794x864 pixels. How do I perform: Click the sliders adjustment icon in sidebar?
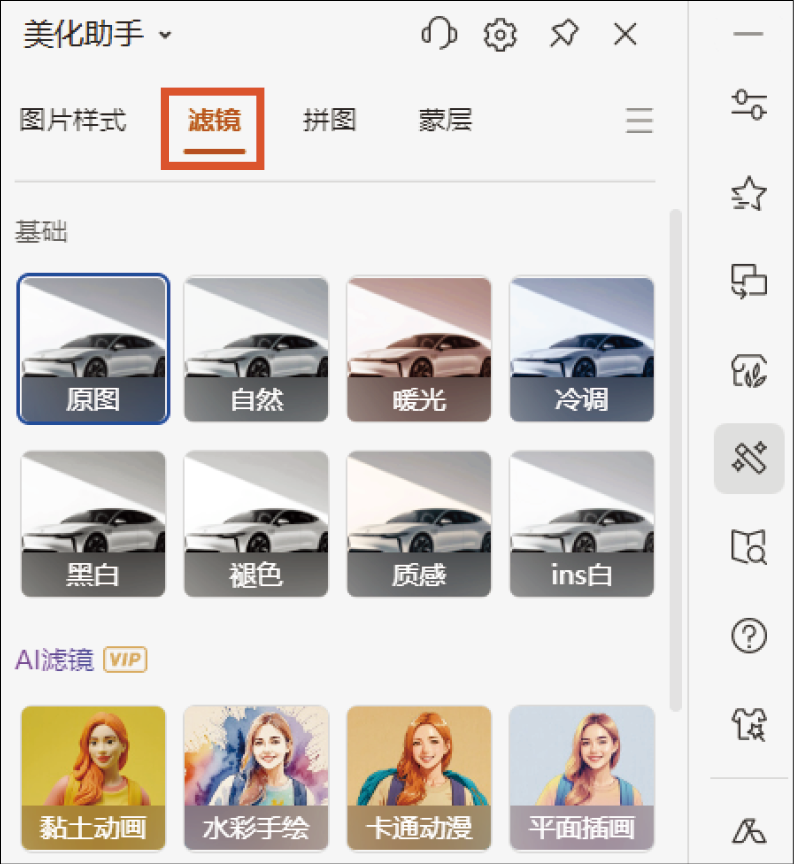pyautogui.click(x=749, y=104)
